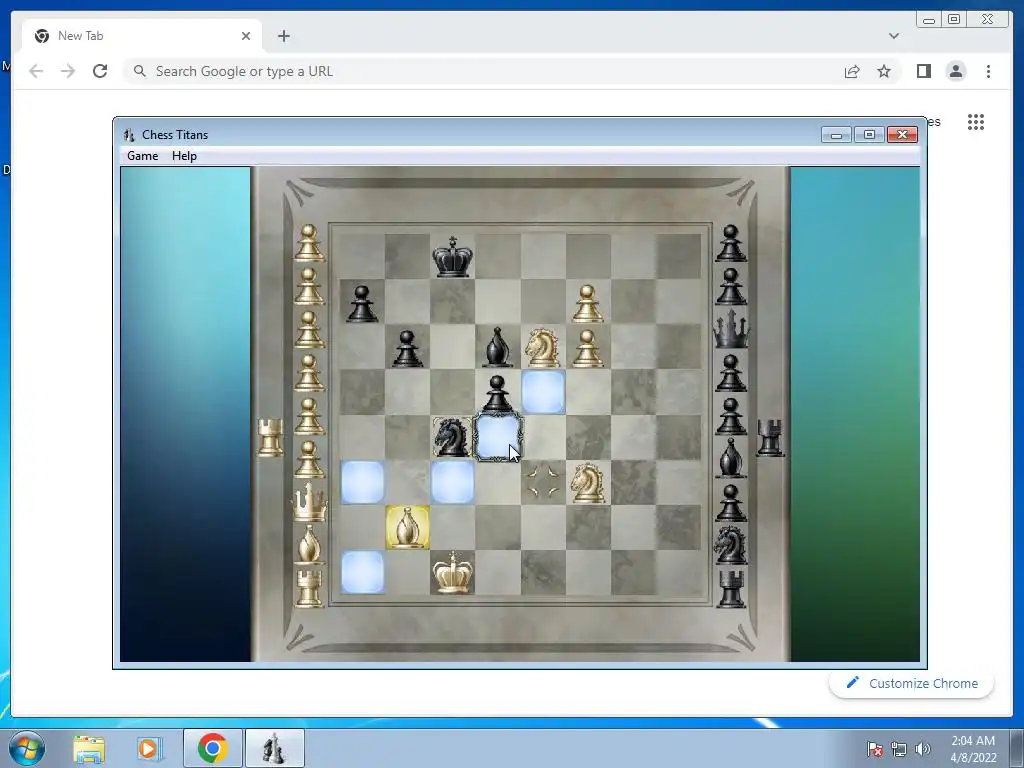Open the Game menu in Chess Titans
1024x768 pixels.
(142, 155)
